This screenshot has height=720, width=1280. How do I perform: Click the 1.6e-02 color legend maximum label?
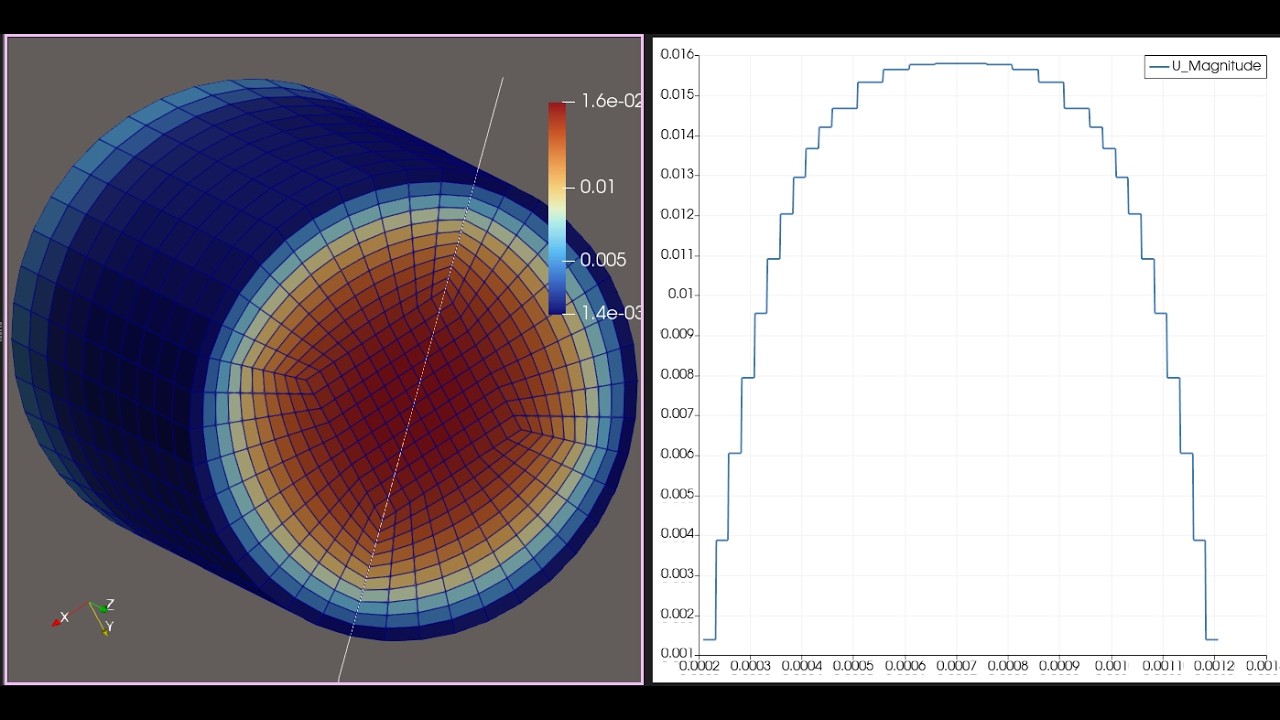[x=612, y=101]
